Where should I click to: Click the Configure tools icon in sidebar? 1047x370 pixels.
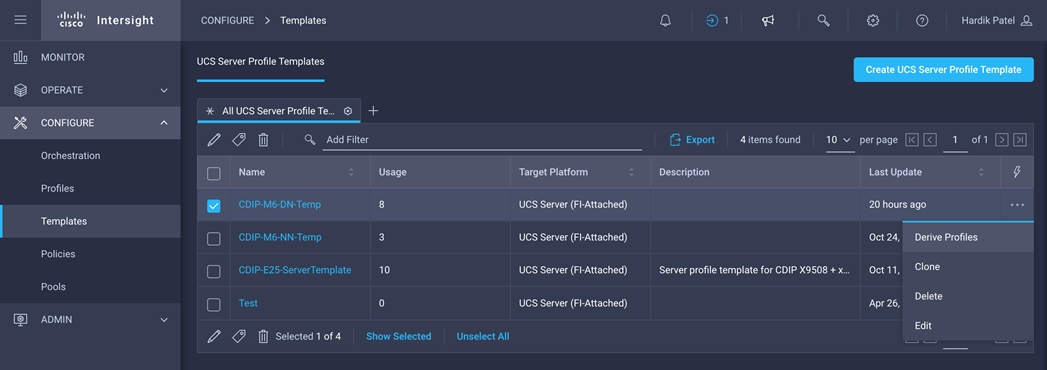coord(20,123)
